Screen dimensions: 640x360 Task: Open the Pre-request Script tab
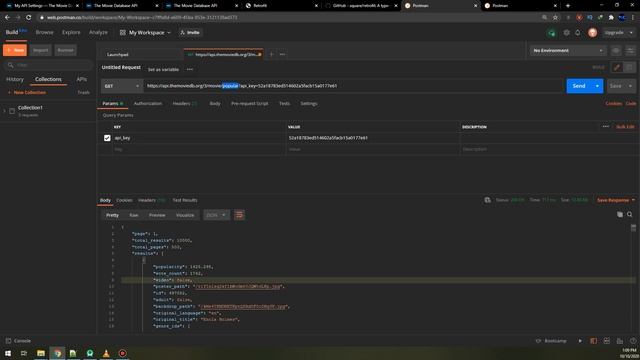click(x=249, y=104)
